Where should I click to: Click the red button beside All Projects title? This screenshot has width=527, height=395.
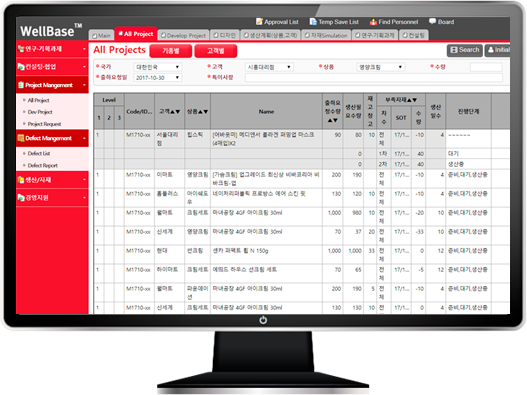click(x=171, y=51)
